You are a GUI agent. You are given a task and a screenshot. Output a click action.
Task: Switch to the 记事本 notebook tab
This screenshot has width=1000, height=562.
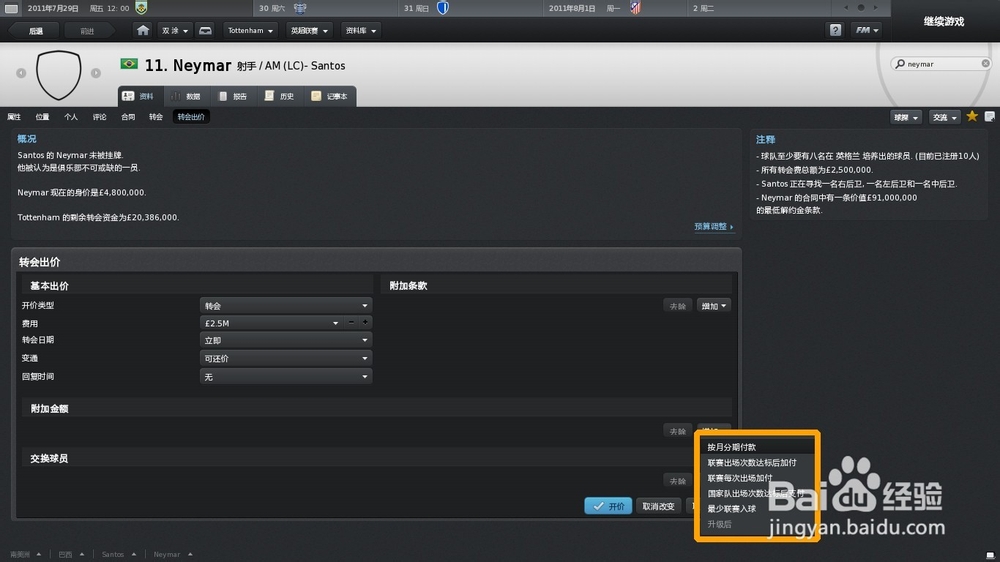coord(330,96)
